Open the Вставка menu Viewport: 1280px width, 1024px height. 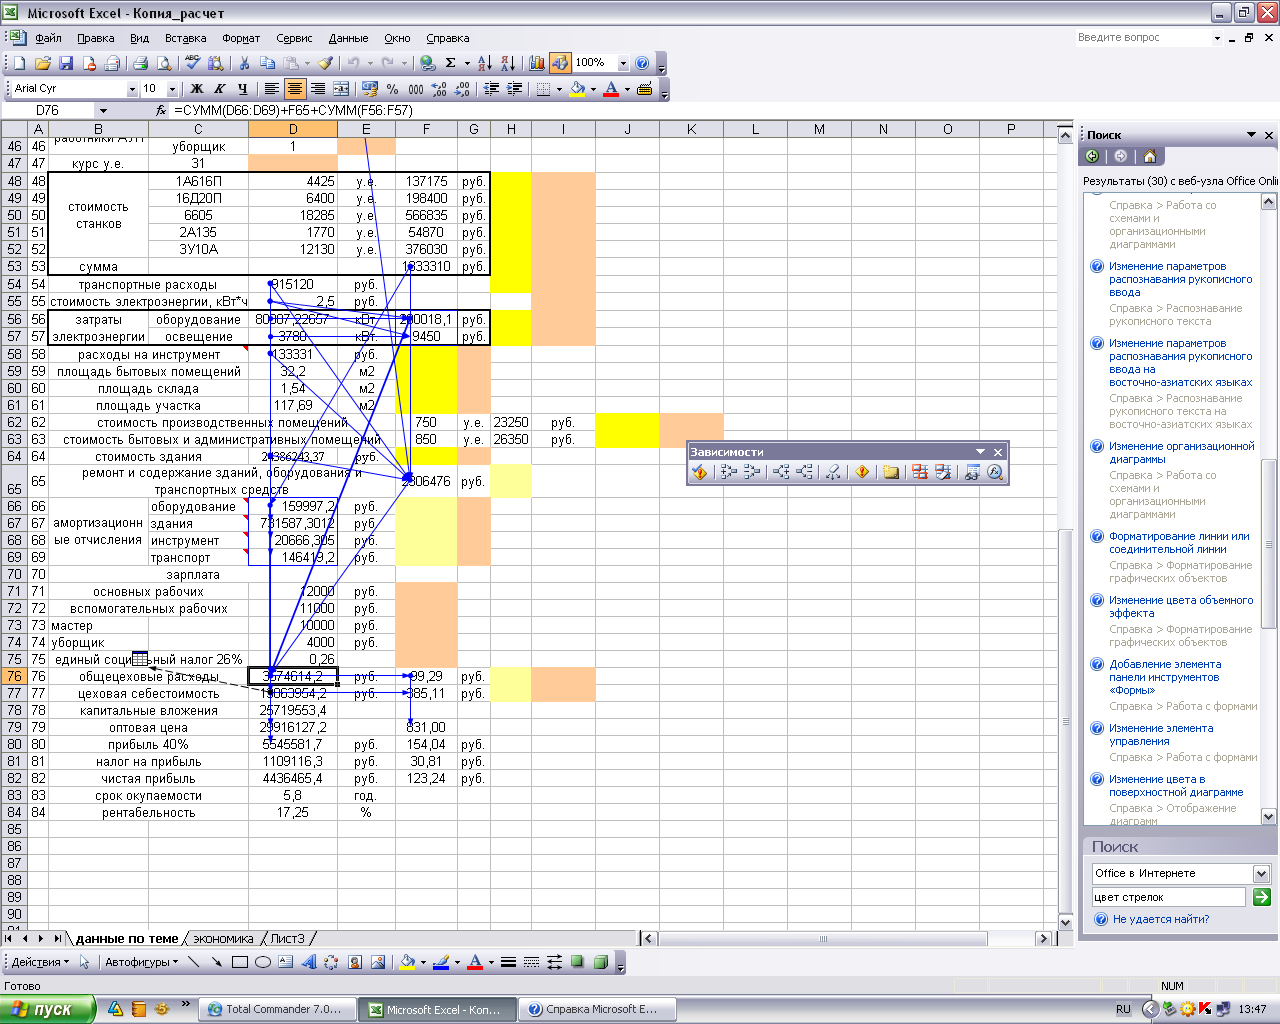coord(186,38)
